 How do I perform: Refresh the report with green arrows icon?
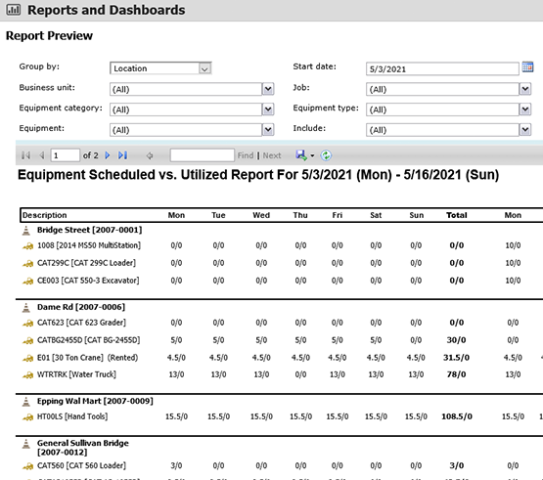click(326, 155)
